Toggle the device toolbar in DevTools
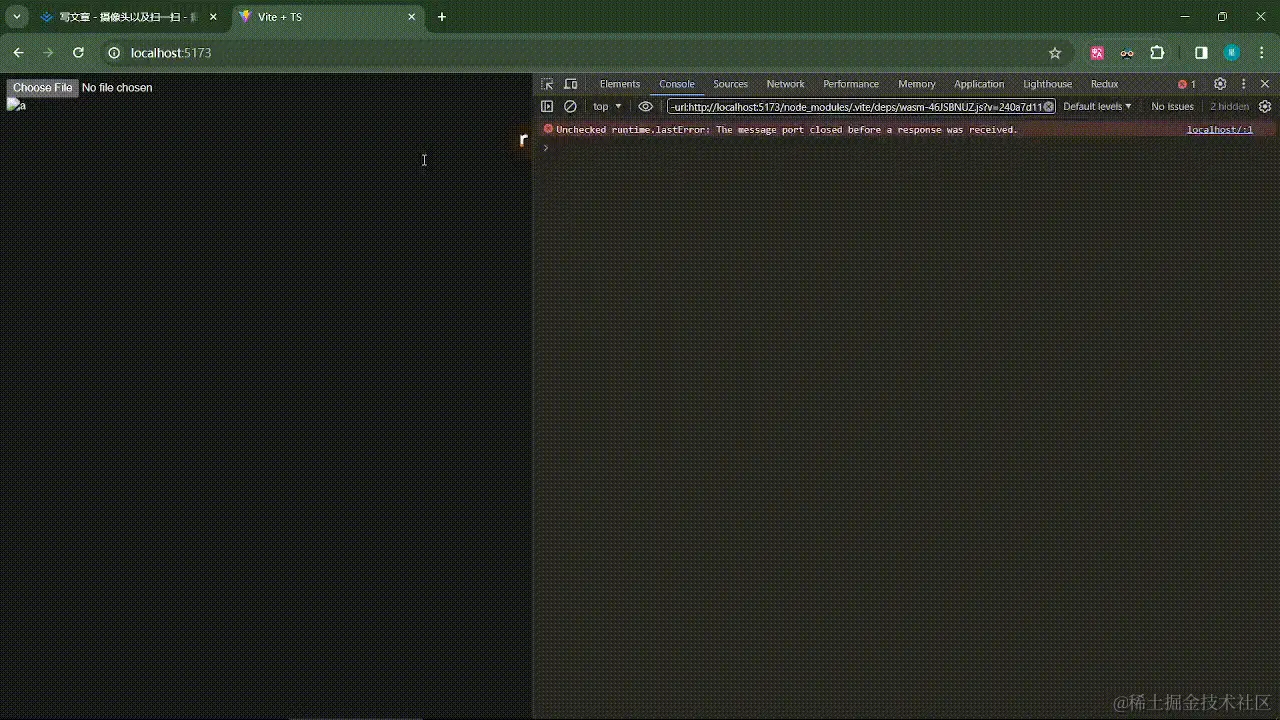Screen dimensions: 1280x720 pos(570,84)
